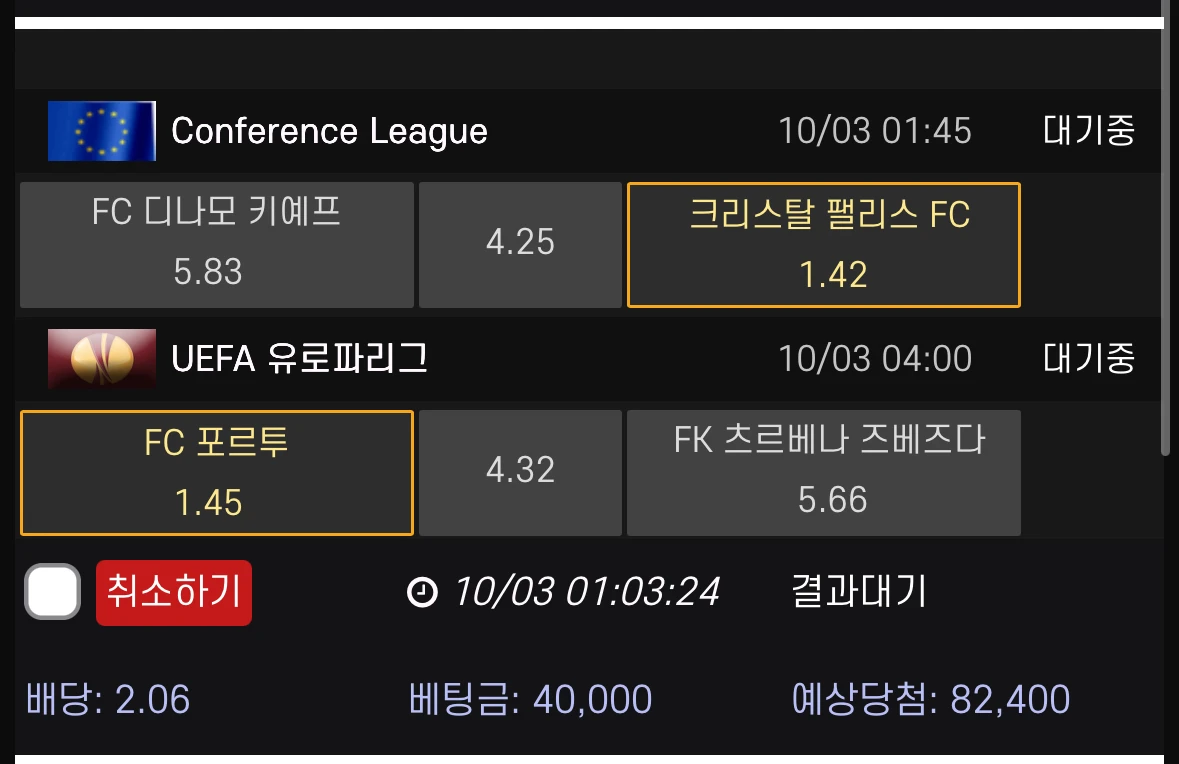Select FK 츠르베나 즈베즈다 odds 5.66
Viewport: 1179px width, 764px height.
pyautogui.click(x=823, y=472)
